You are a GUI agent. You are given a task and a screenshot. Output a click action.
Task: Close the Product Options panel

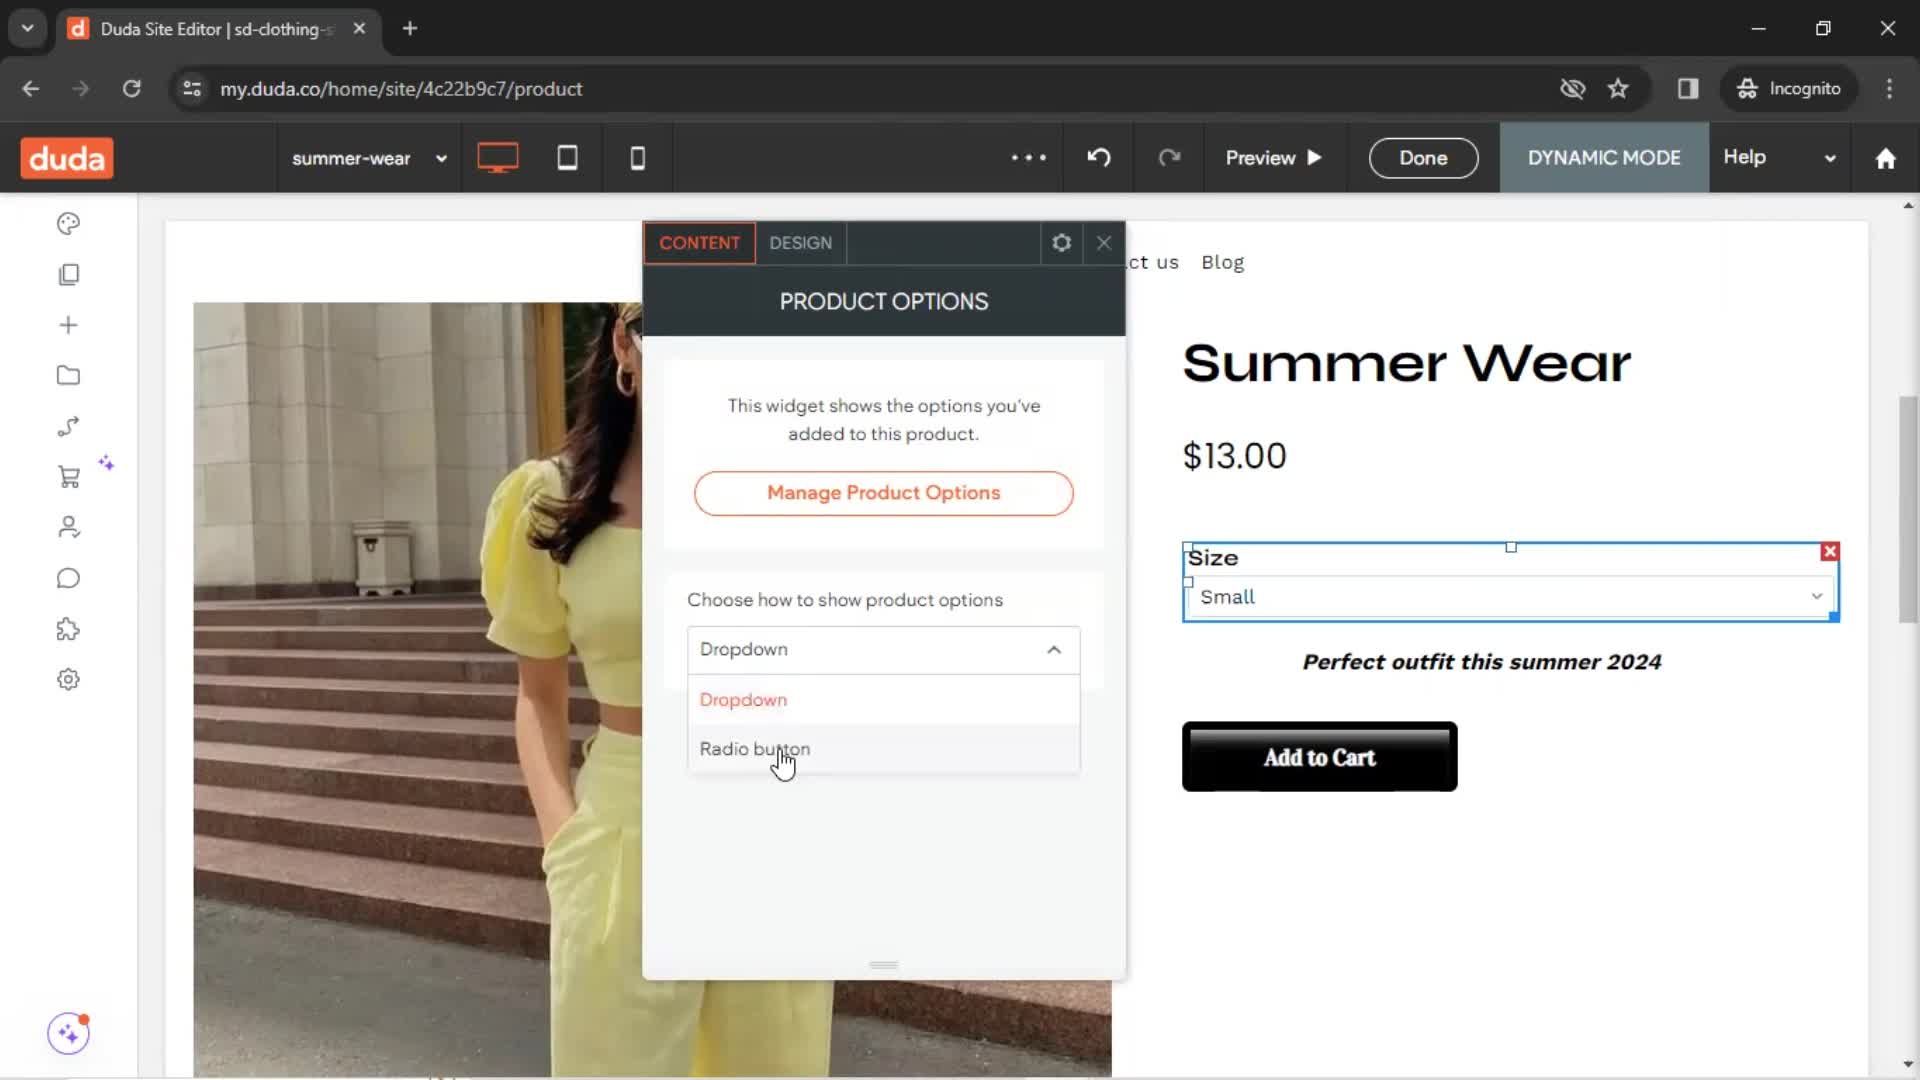(x=1104, y=243)
